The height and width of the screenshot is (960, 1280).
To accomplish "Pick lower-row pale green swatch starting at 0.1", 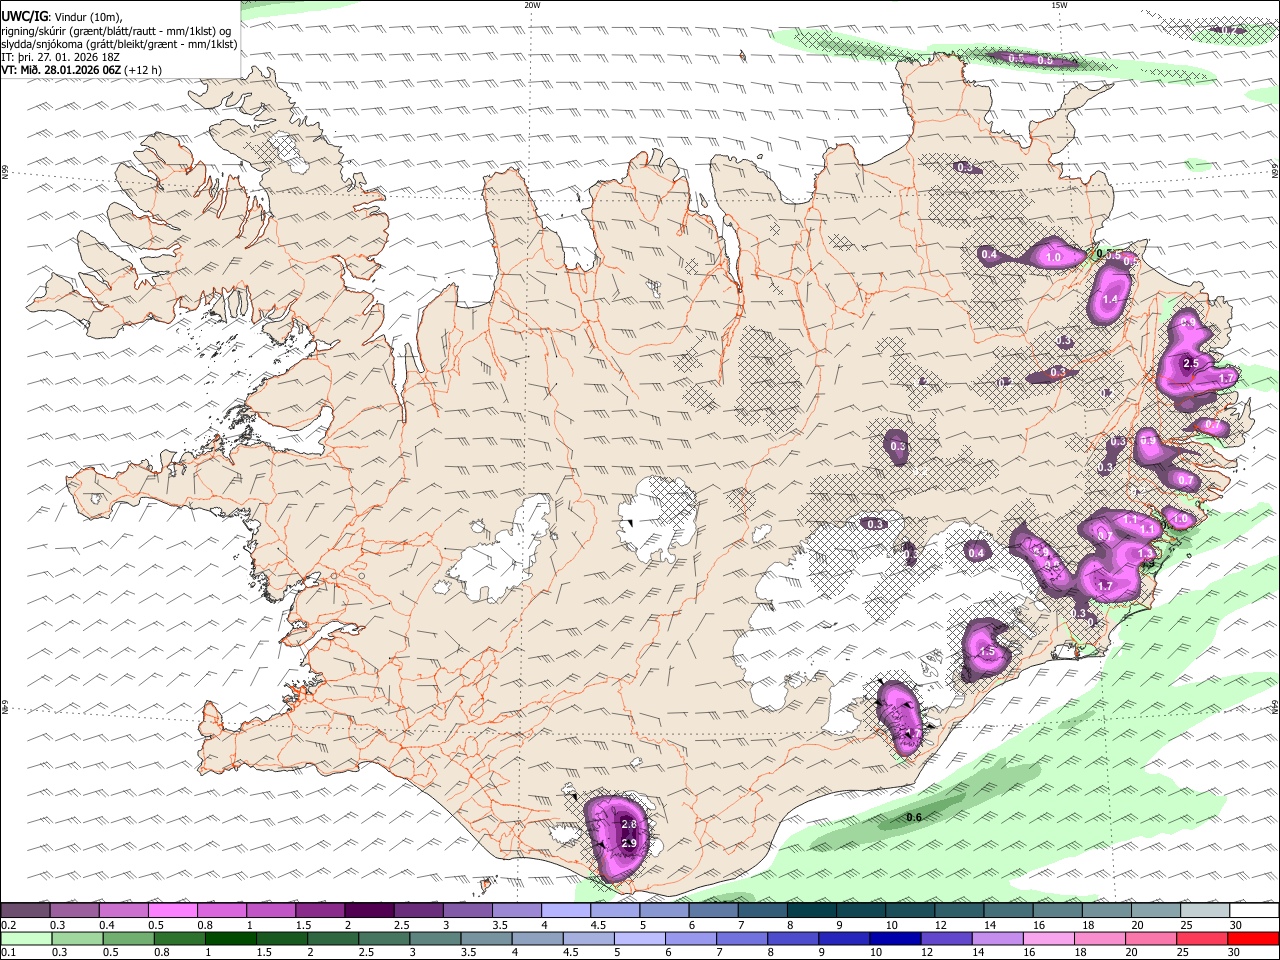I will coord(26,938).
